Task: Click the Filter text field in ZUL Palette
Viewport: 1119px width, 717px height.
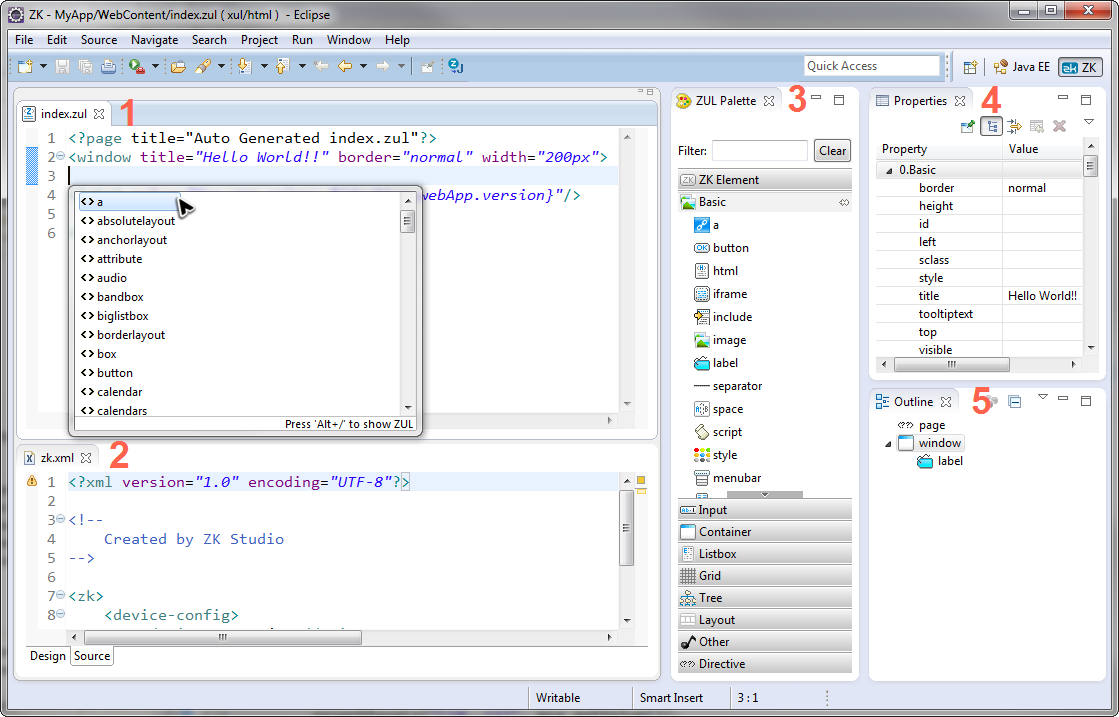Action: click(760, 151)
